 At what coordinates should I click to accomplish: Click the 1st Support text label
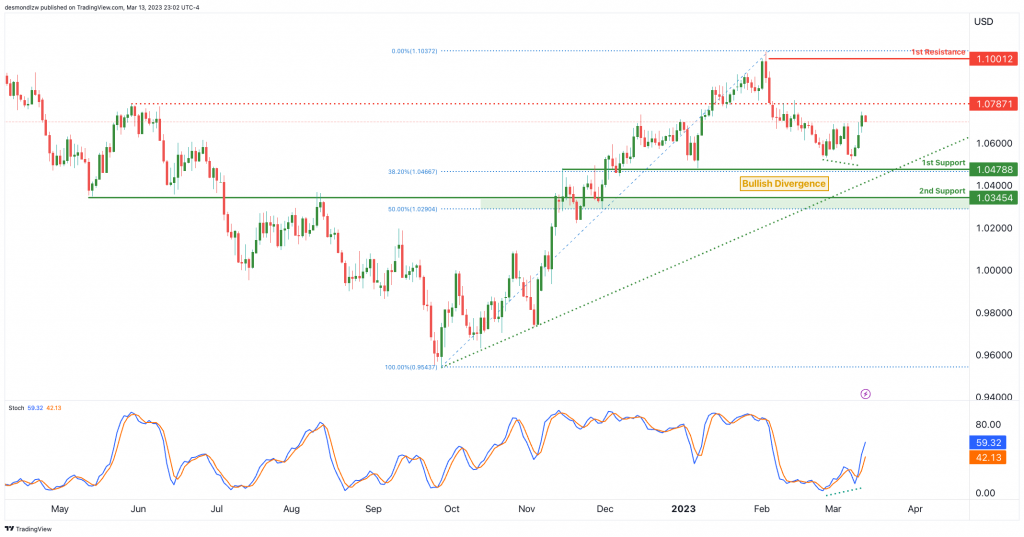pos(943,163)
